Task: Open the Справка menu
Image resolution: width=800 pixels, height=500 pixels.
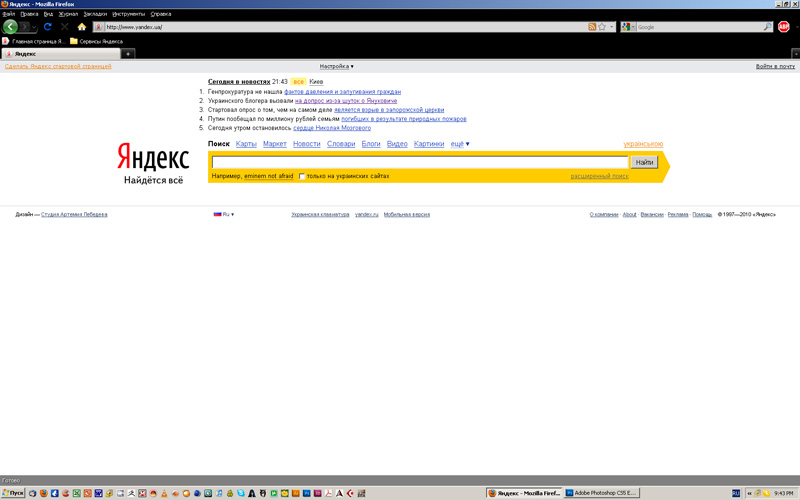Action: click(161, 14)
